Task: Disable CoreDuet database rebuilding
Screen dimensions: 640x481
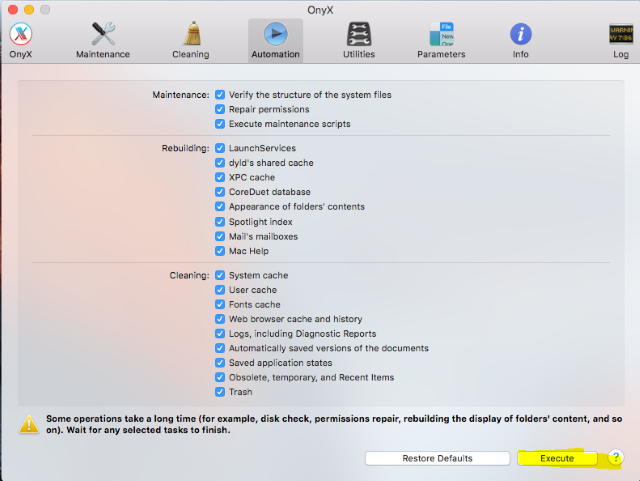Action: pos(220,192)
